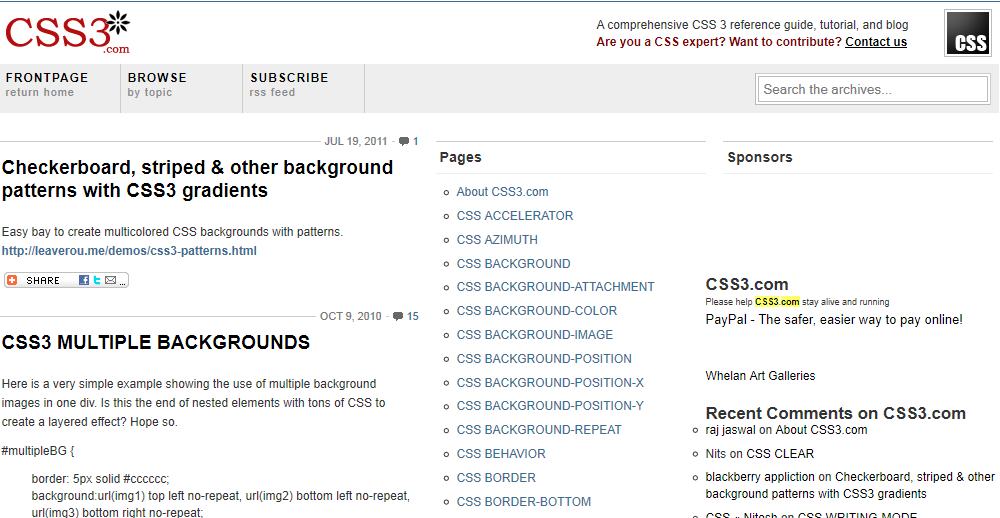Open the CSS BORDER page link
The height and width of the screenshot is (518, 1000).
point(496,478)
